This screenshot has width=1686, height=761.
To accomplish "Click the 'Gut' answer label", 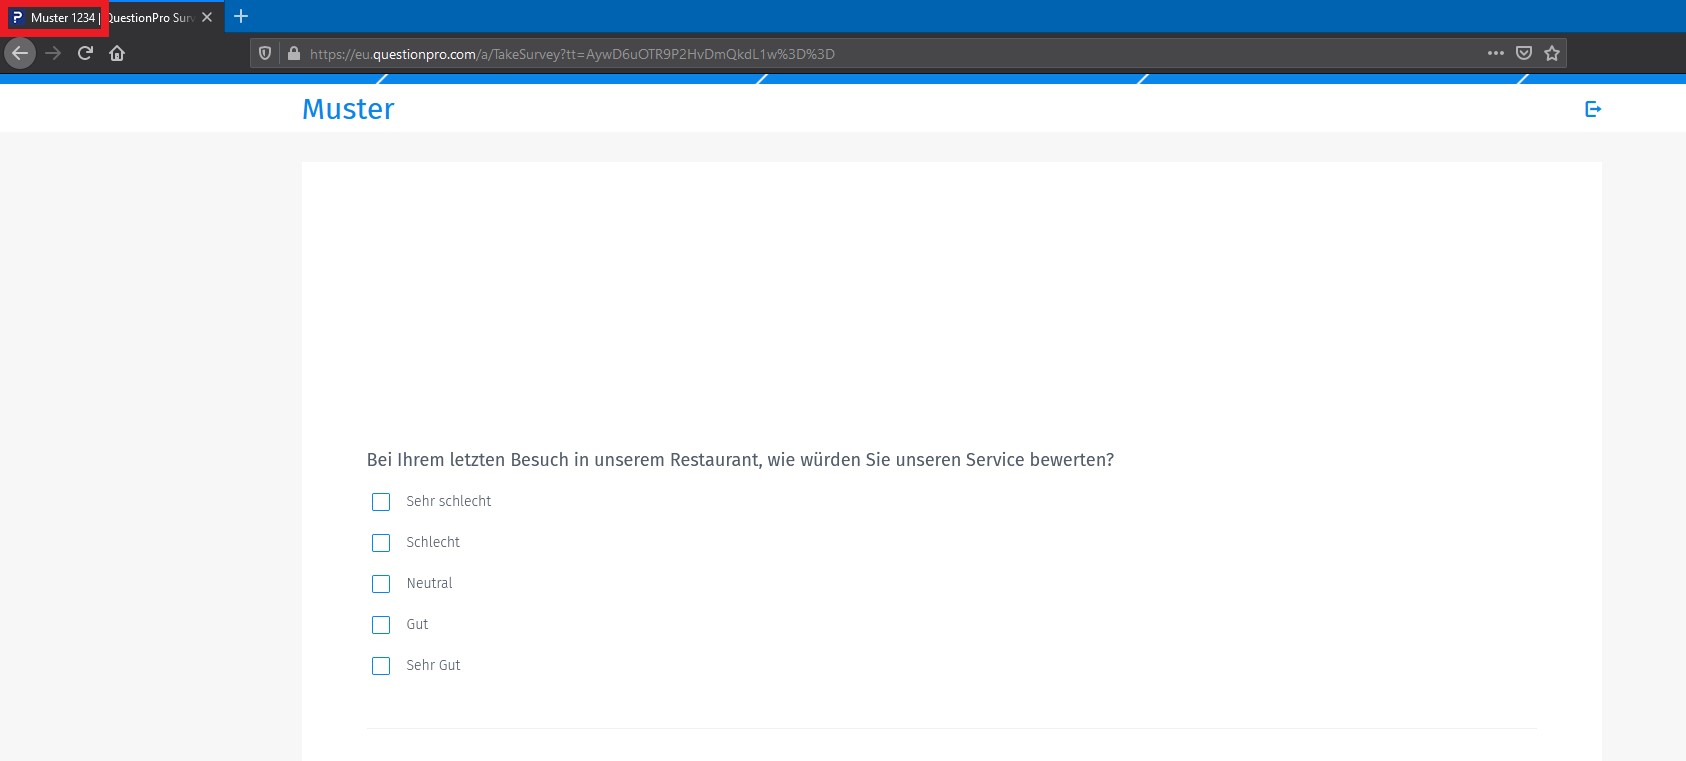I will click(x=417, y=624).
